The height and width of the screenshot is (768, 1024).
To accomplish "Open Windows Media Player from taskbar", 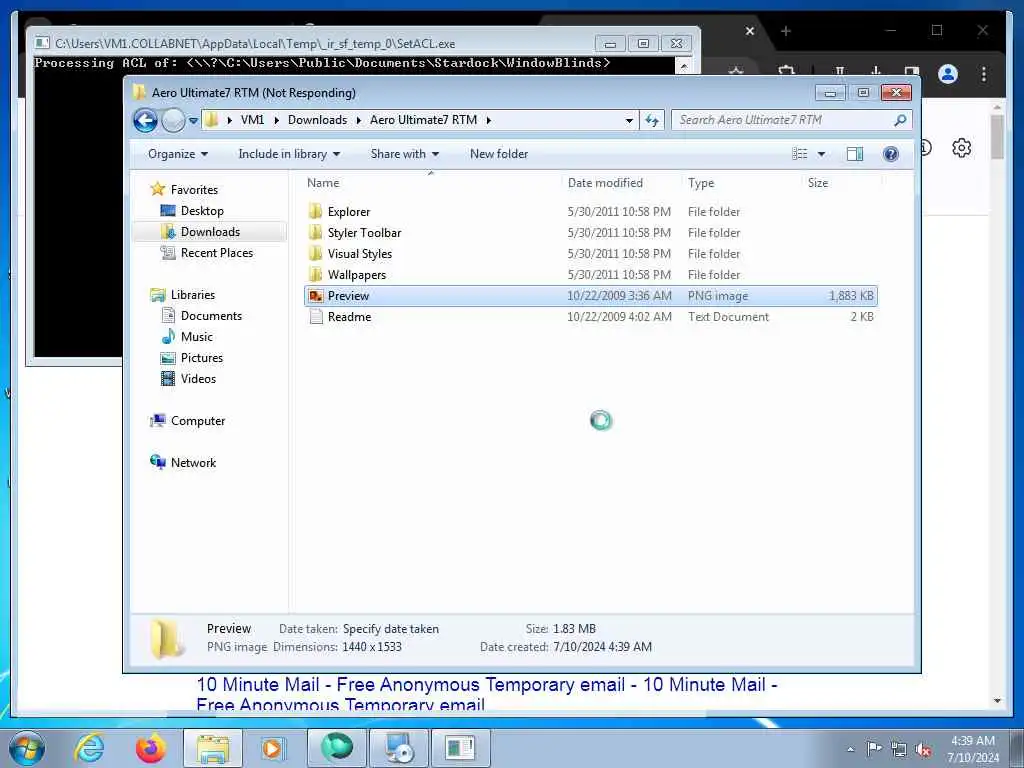I will coord(273,748).
